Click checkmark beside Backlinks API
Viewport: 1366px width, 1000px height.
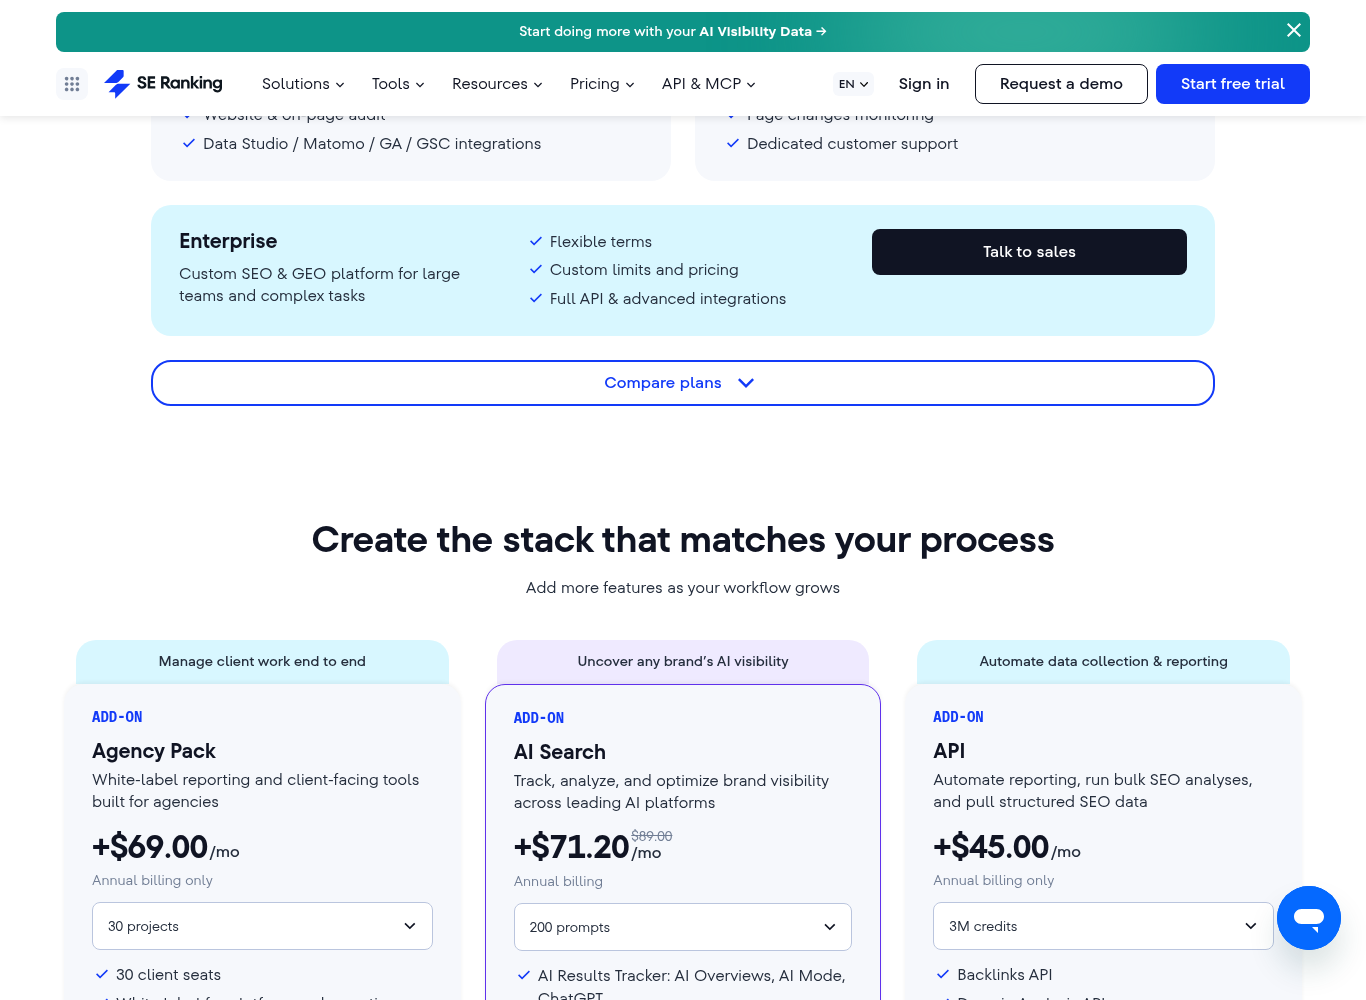point(942,974)
